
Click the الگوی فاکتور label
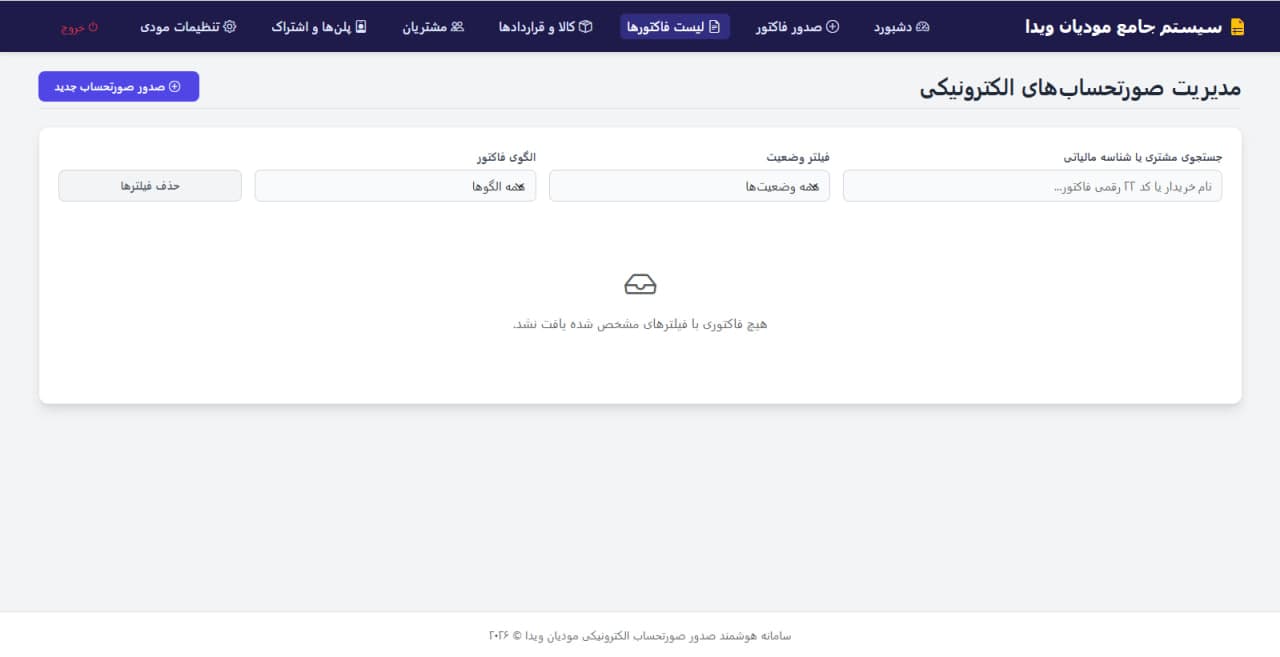point(506,157)
